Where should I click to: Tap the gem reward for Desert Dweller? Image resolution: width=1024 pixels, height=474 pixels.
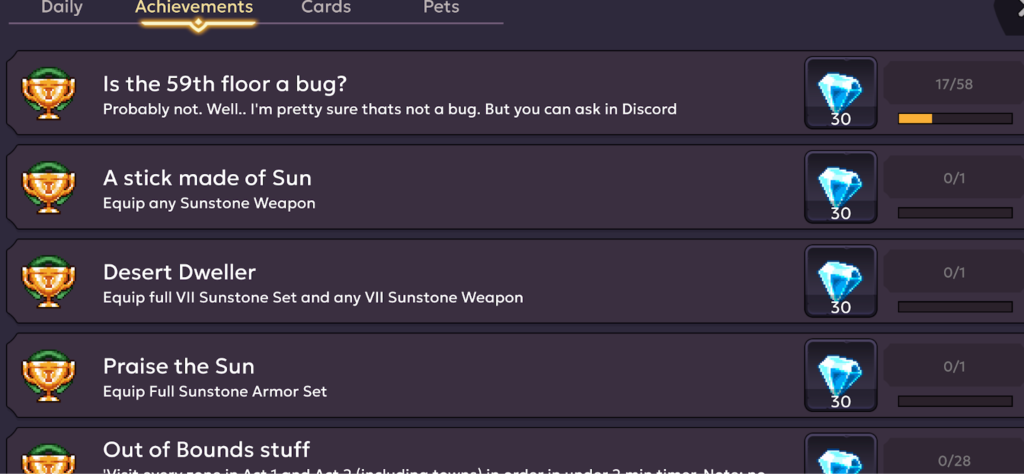pos(840,282)
